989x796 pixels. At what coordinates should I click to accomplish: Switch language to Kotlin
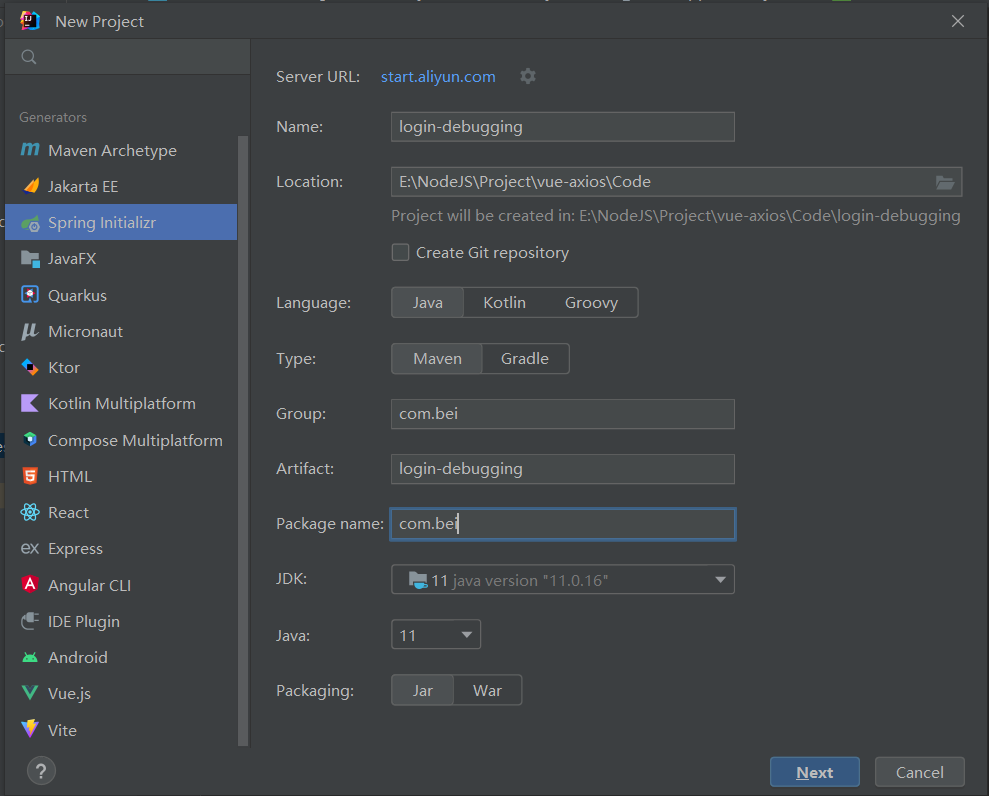pos(504,302)
